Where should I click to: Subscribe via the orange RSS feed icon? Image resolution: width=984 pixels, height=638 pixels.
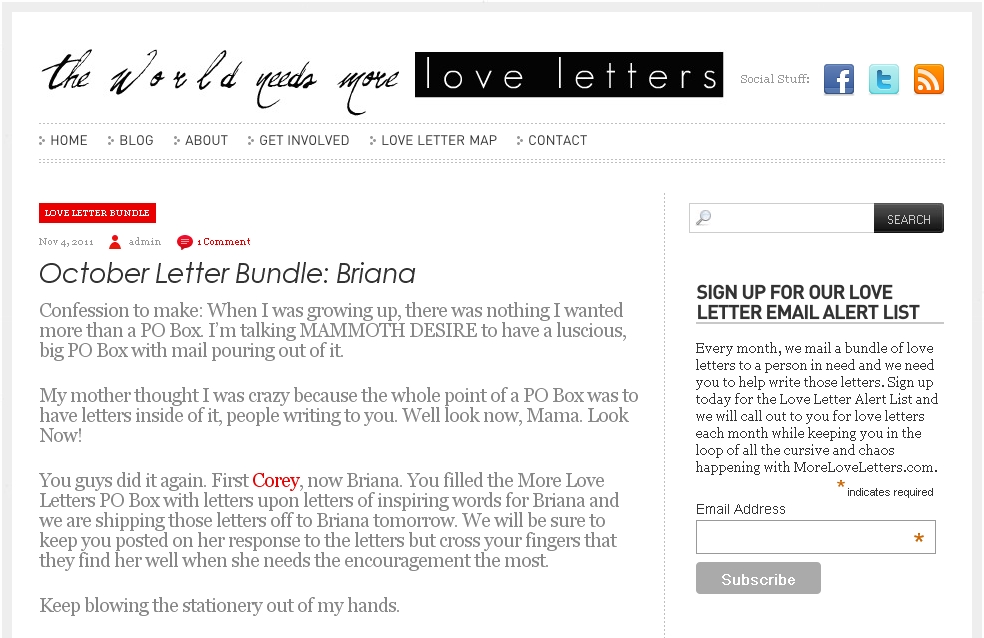click(928, 79)
